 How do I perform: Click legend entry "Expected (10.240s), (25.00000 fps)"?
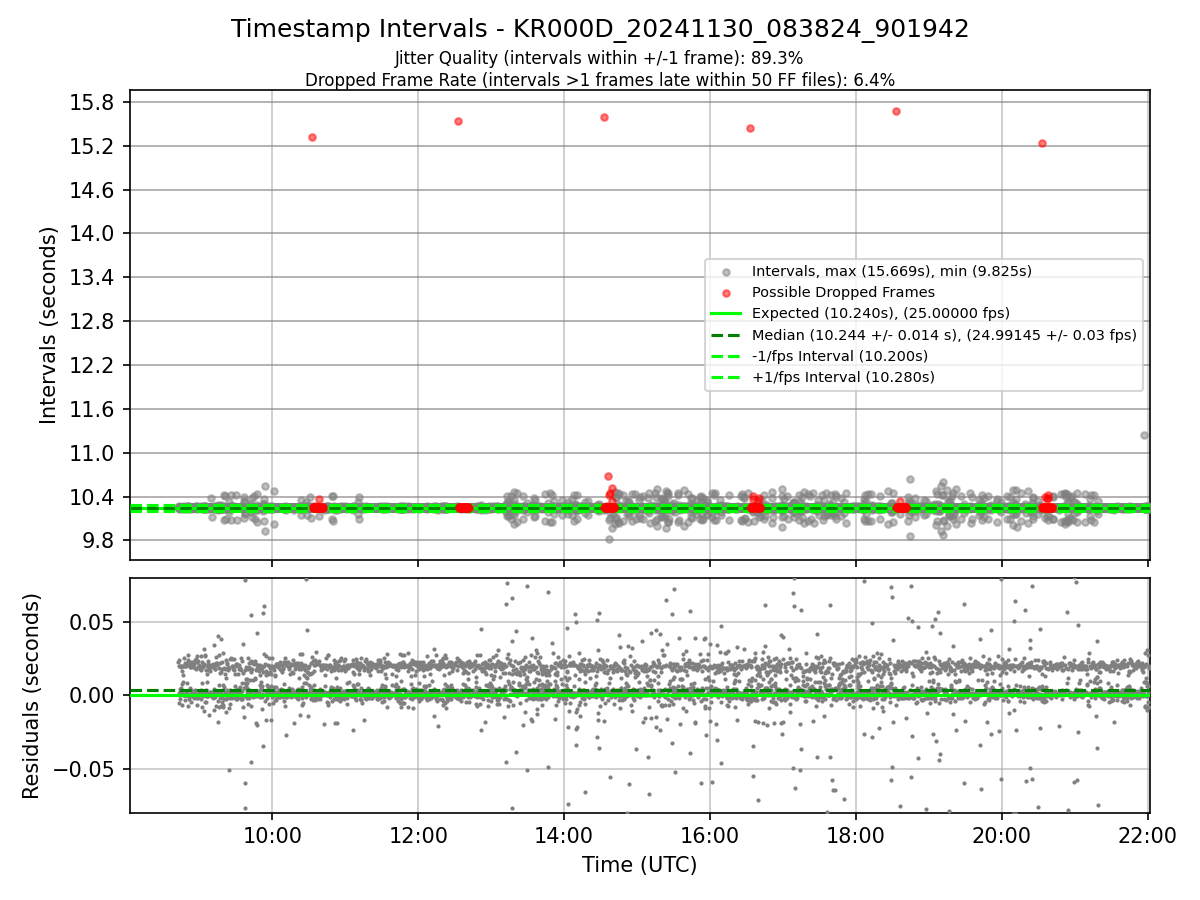click(x=881, y=313)
